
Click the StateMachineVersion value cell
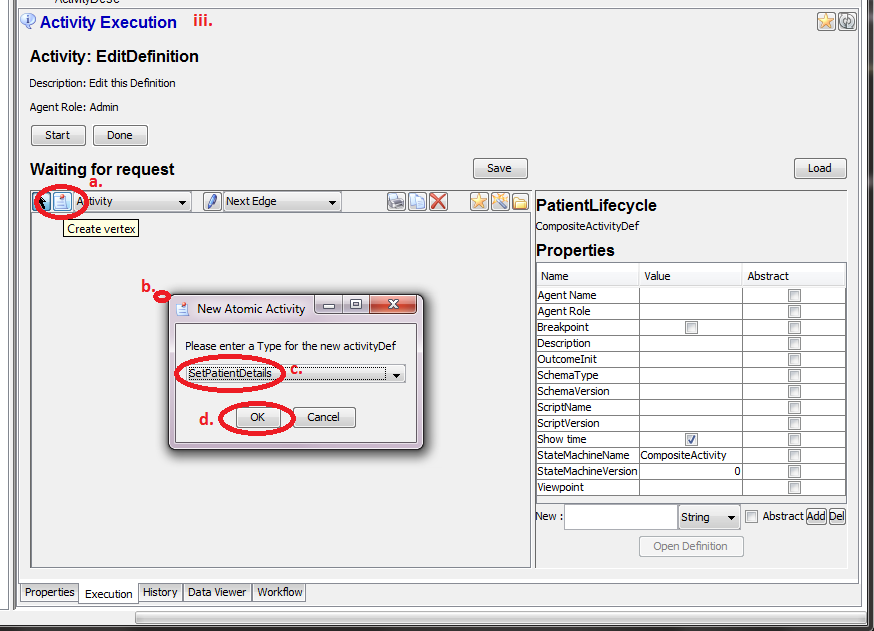pyautogui.click(x=691, y=472)
